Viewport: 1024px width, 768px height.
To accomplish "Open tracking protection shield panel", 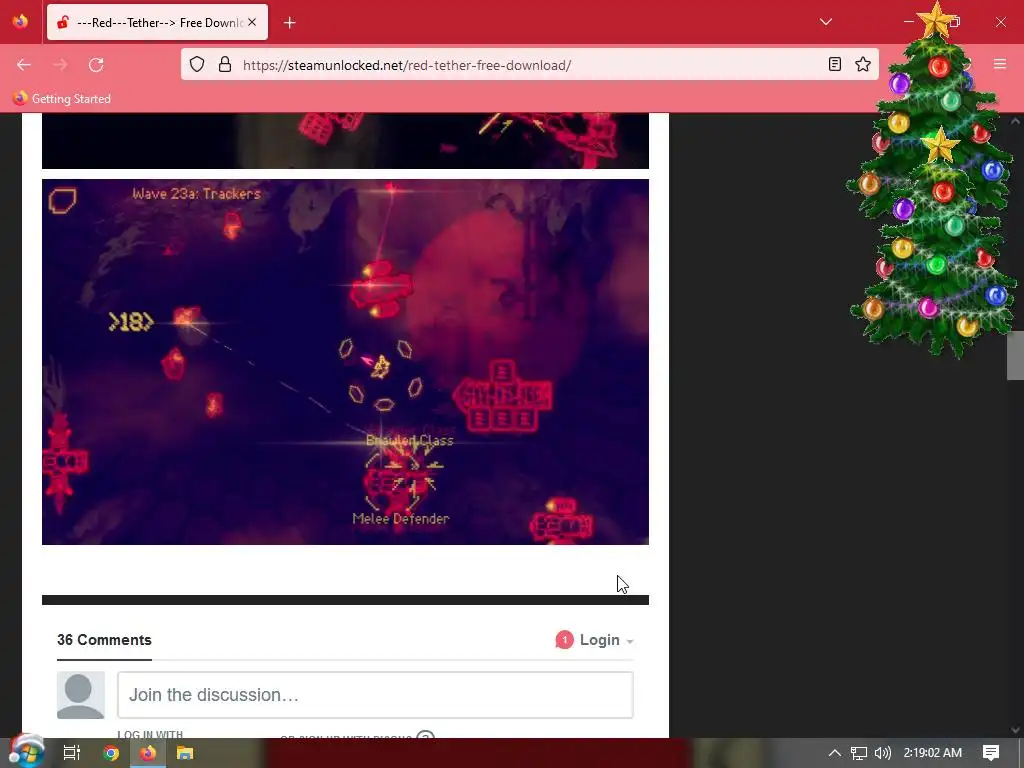I will coord(197,64).
